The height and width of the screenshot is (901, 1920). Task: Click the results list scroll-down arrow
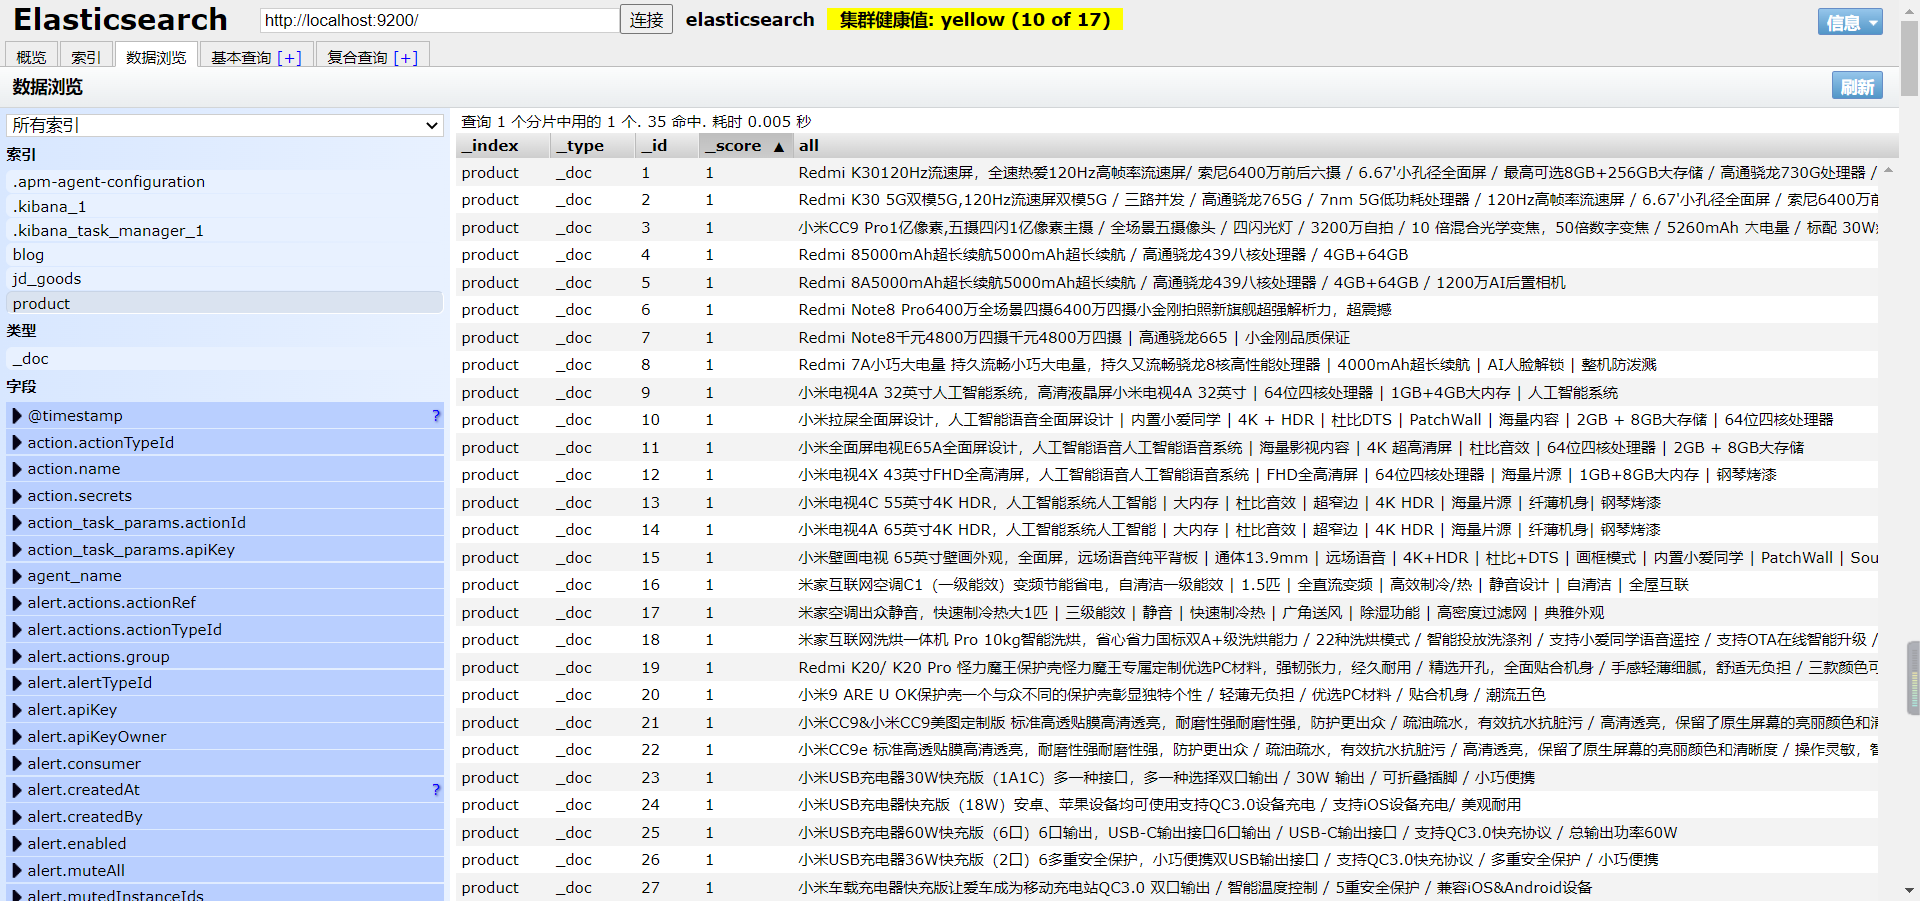pos(1909,890)
